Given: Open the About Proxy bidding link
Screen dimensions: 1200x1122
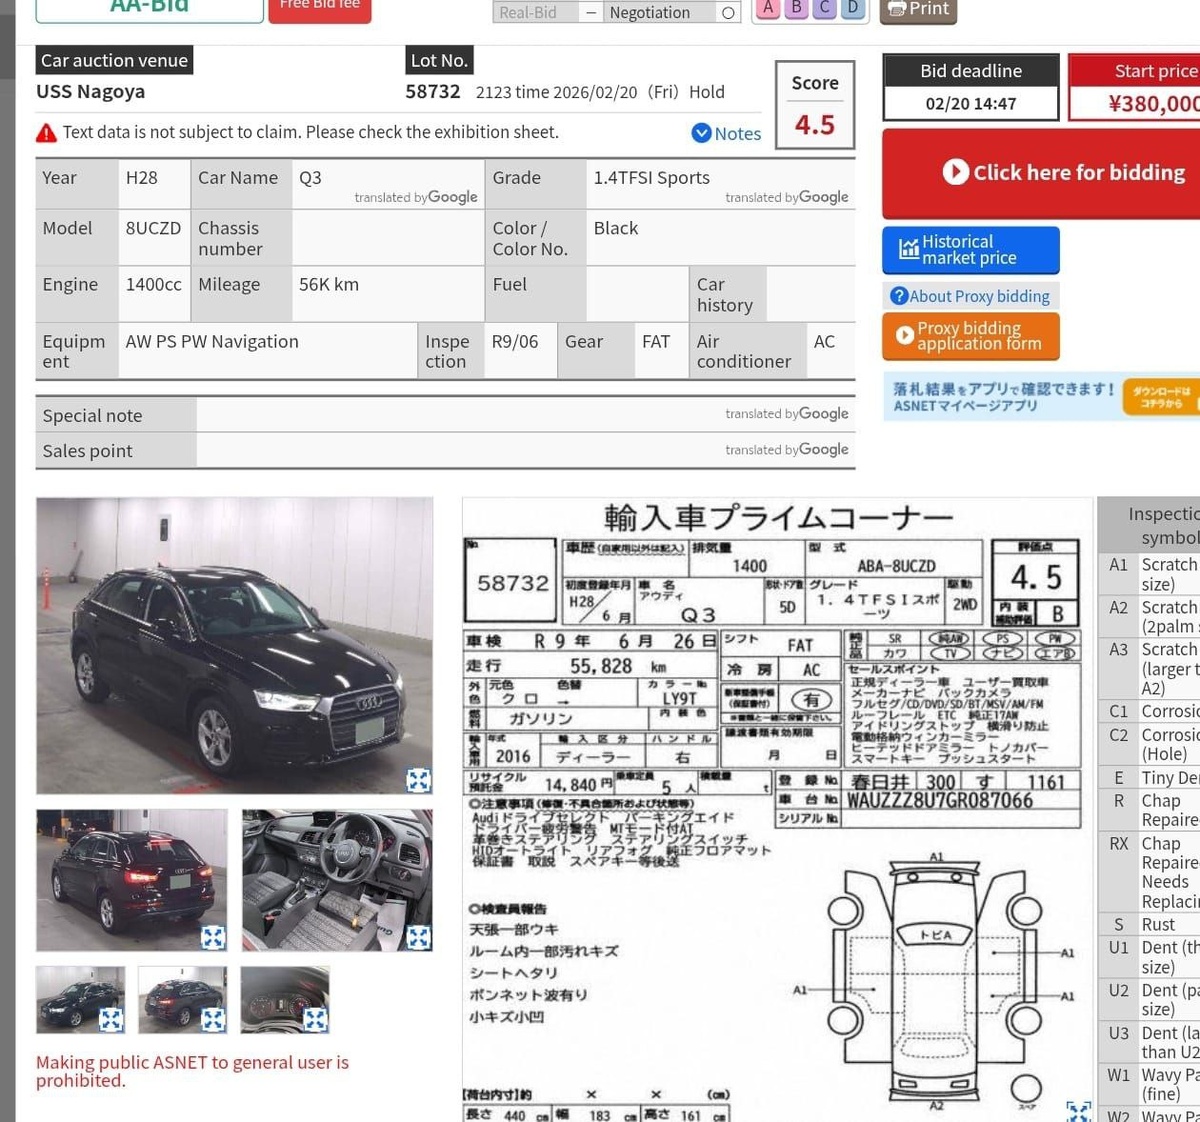Looking at the screenshot, I should click(x=970, y=296).
